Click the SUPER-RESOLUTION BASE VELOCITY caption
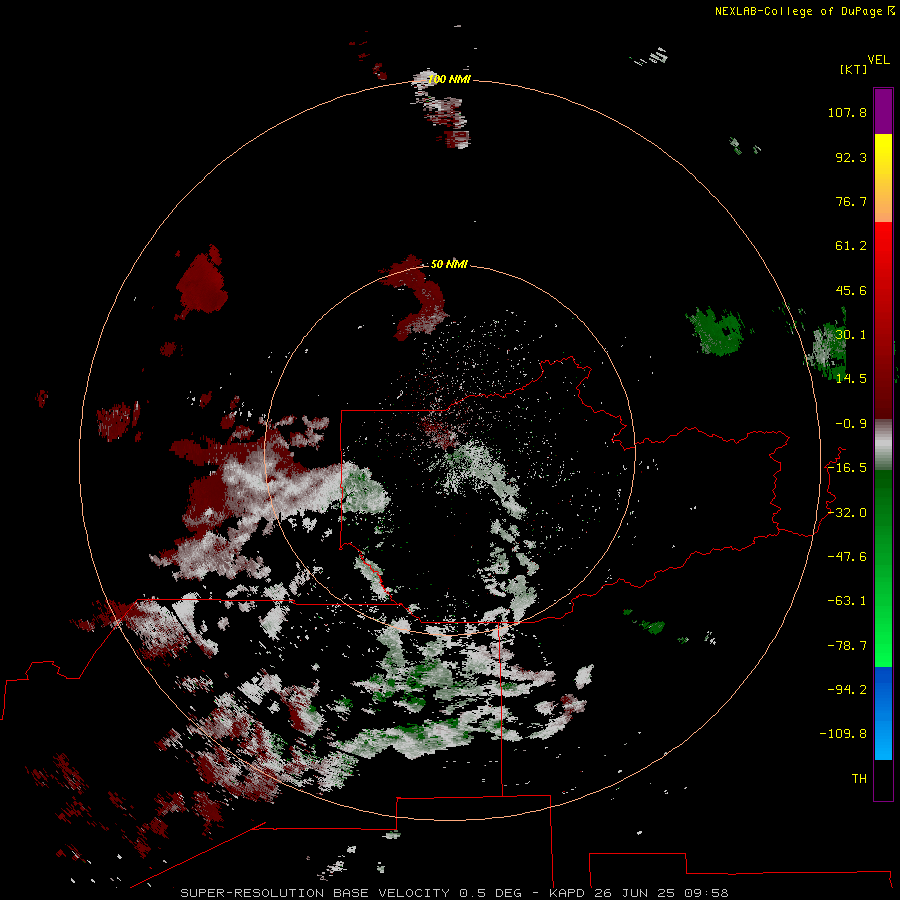Viewport: 900px width, 900px height. (315, 893)
